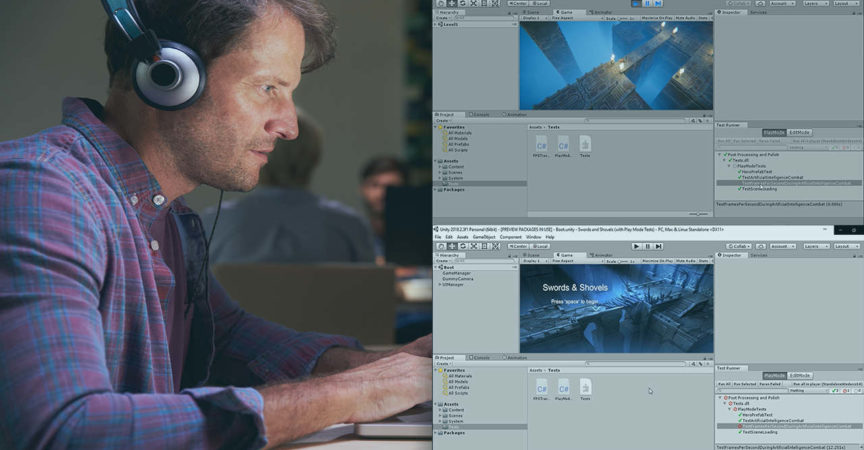The width and height of the screenshot is (864, 450).
Task: Open the Collab dropdown in Boot.unity window
Action: (x=739, y=246)
